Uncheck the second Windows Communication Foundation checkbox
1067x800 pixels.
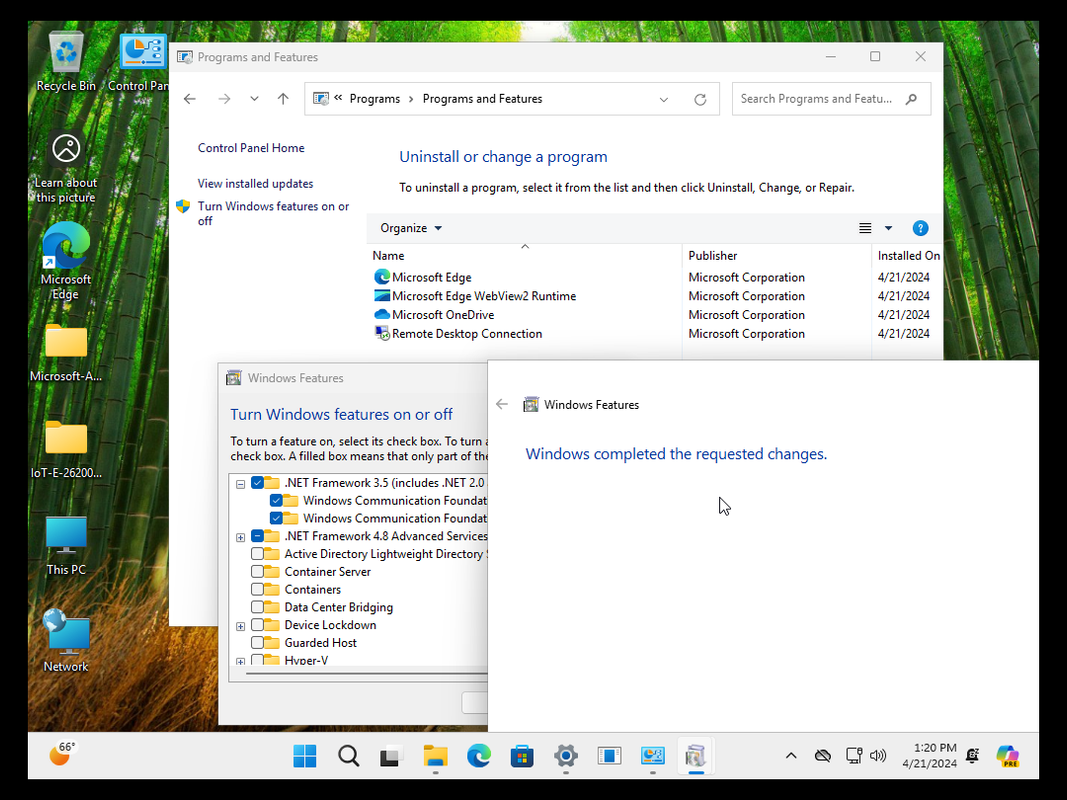[276, 518]
